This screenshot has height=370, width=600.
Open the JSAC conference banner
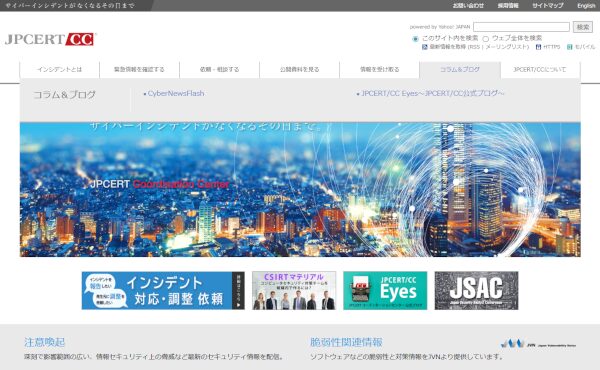tap(476, 290)
